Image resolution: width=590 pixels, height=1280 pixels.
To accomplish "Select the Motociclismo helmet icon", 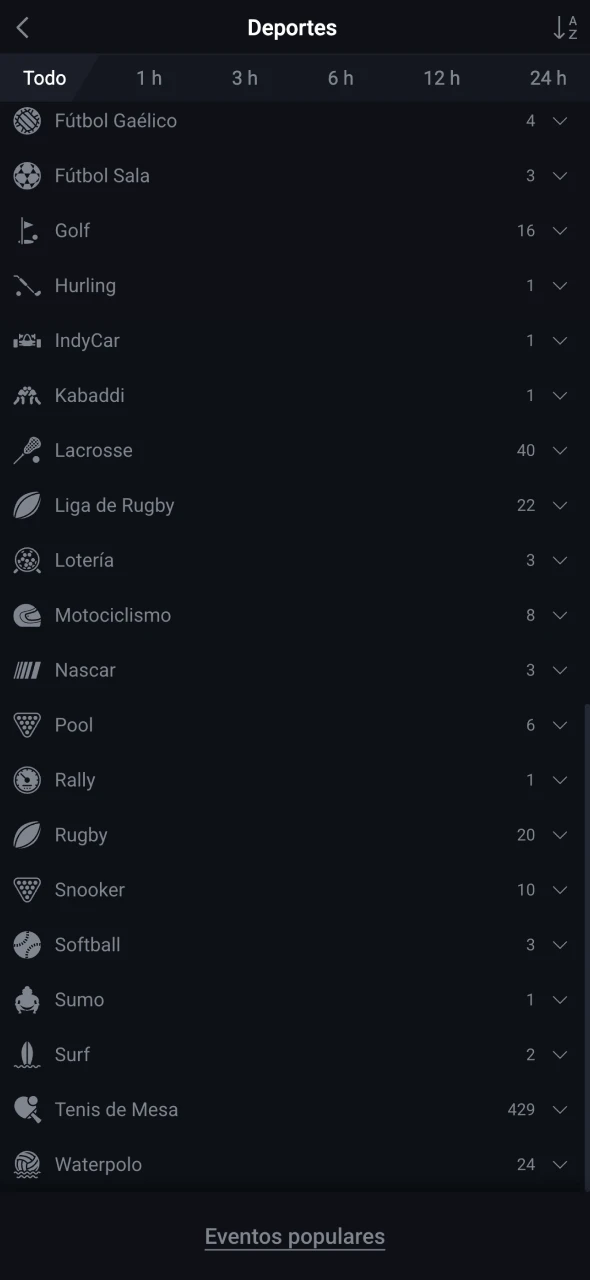I will click(x=27, y=616).
